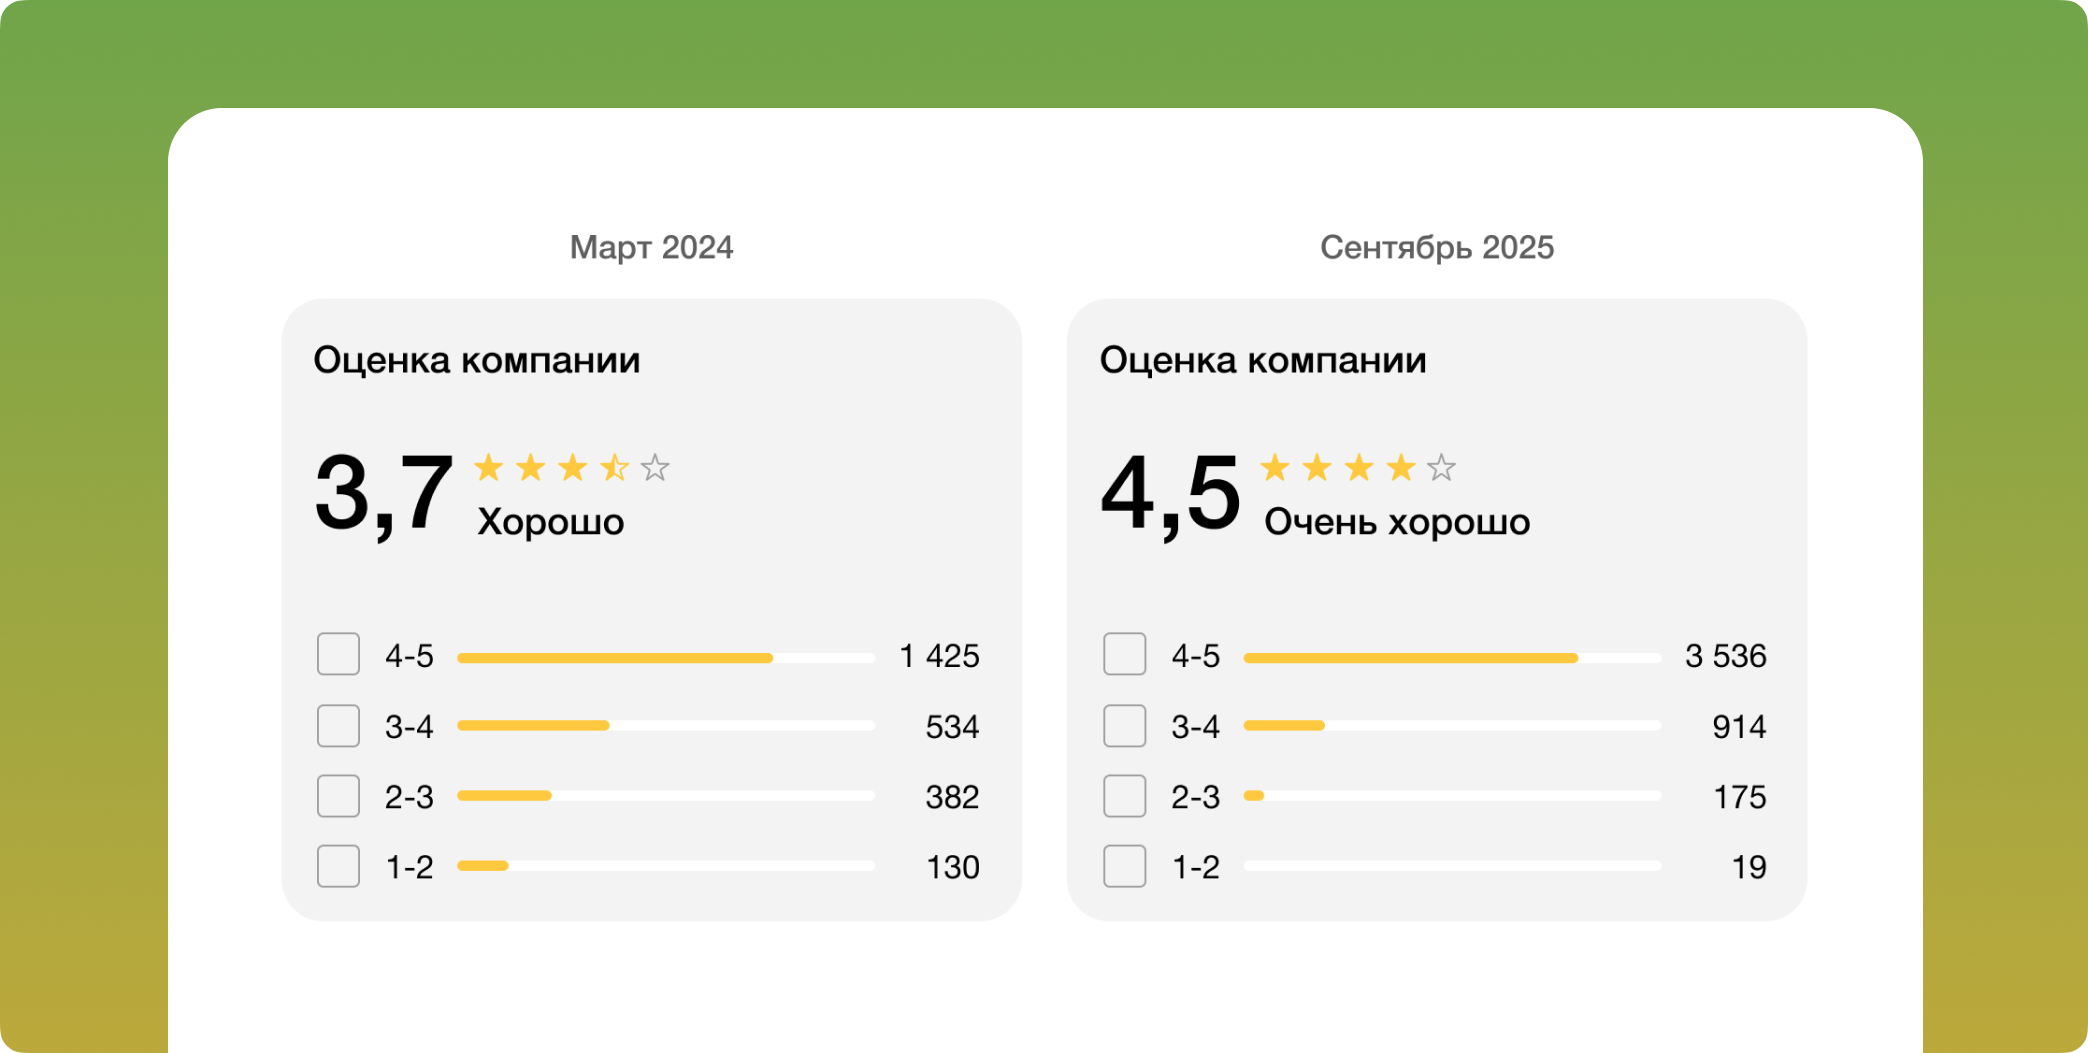The width and height of the screenshot is (2088, 1053).
Task: Check the 4-5 checkbox in September 2025 card
Action: 1124,654
